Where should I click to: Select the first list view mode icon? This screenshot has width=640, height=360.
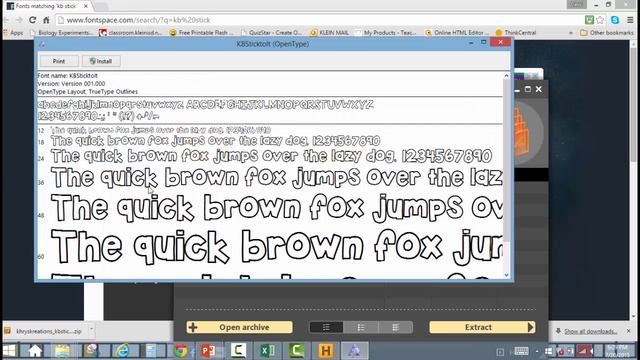coord(326,327)
